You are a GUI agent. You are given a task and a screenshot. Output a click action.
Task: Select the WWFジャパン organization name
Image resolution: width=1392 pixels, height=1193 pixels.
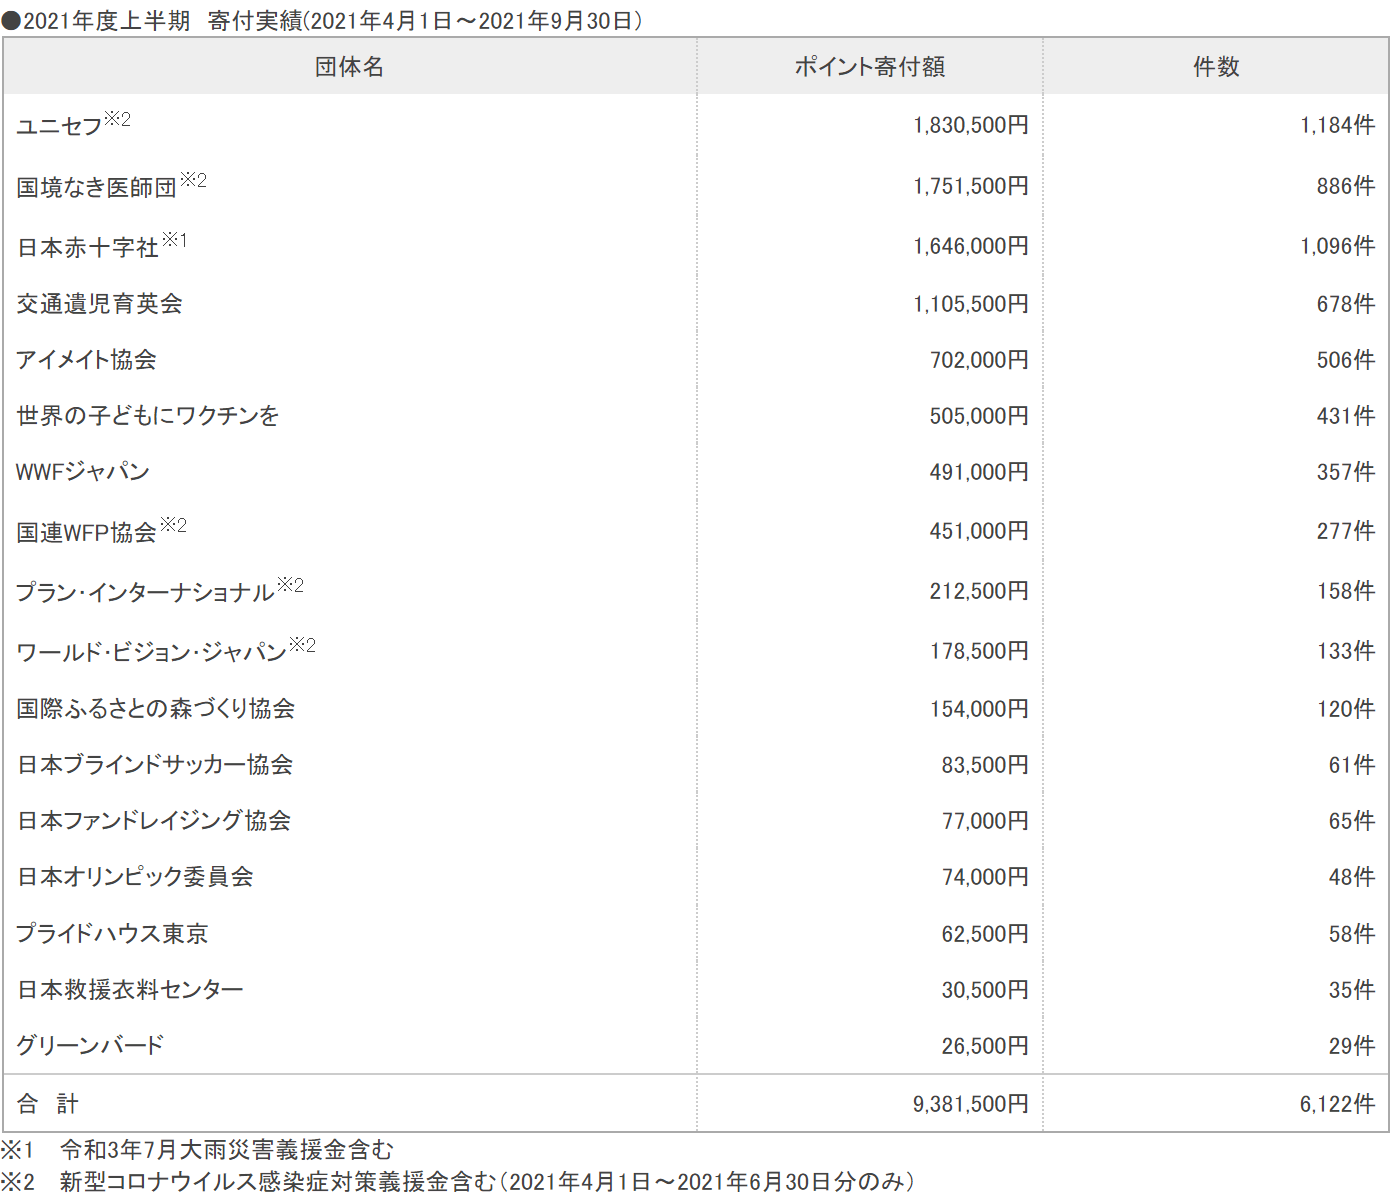[83, 472]
